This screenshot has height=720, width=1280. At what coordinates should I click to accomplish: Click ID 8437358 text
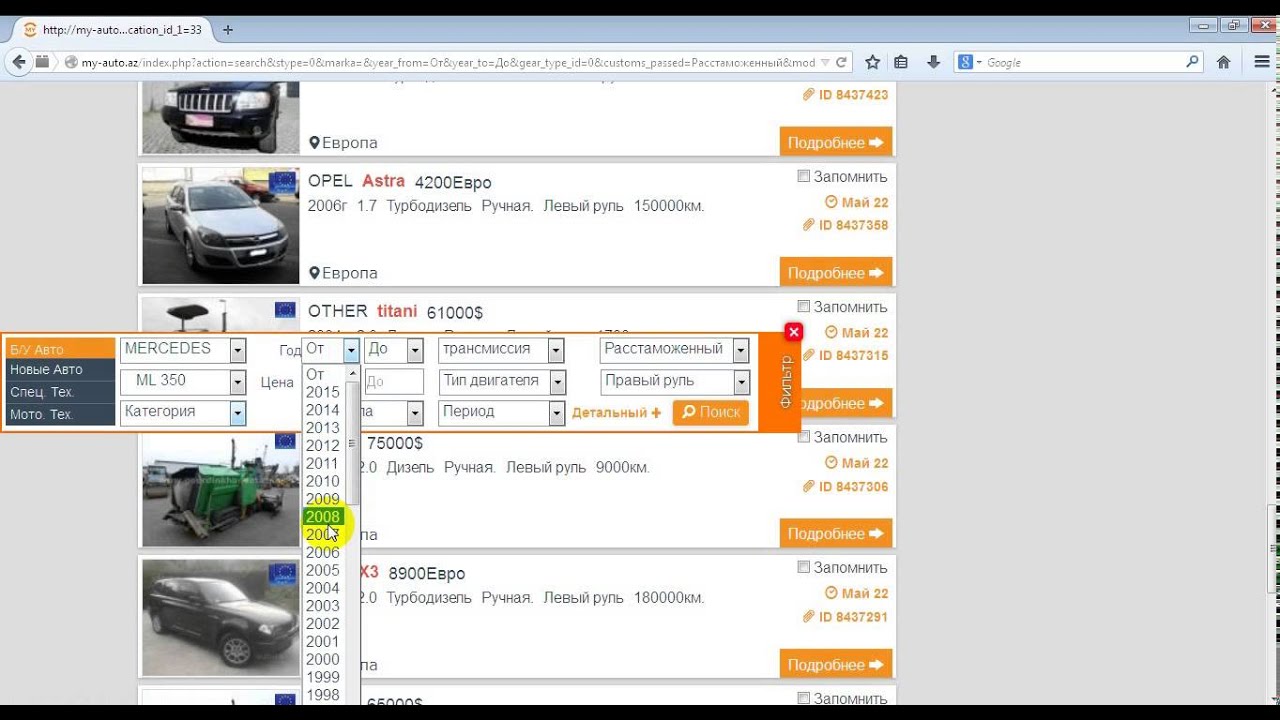tap(853, 225)
